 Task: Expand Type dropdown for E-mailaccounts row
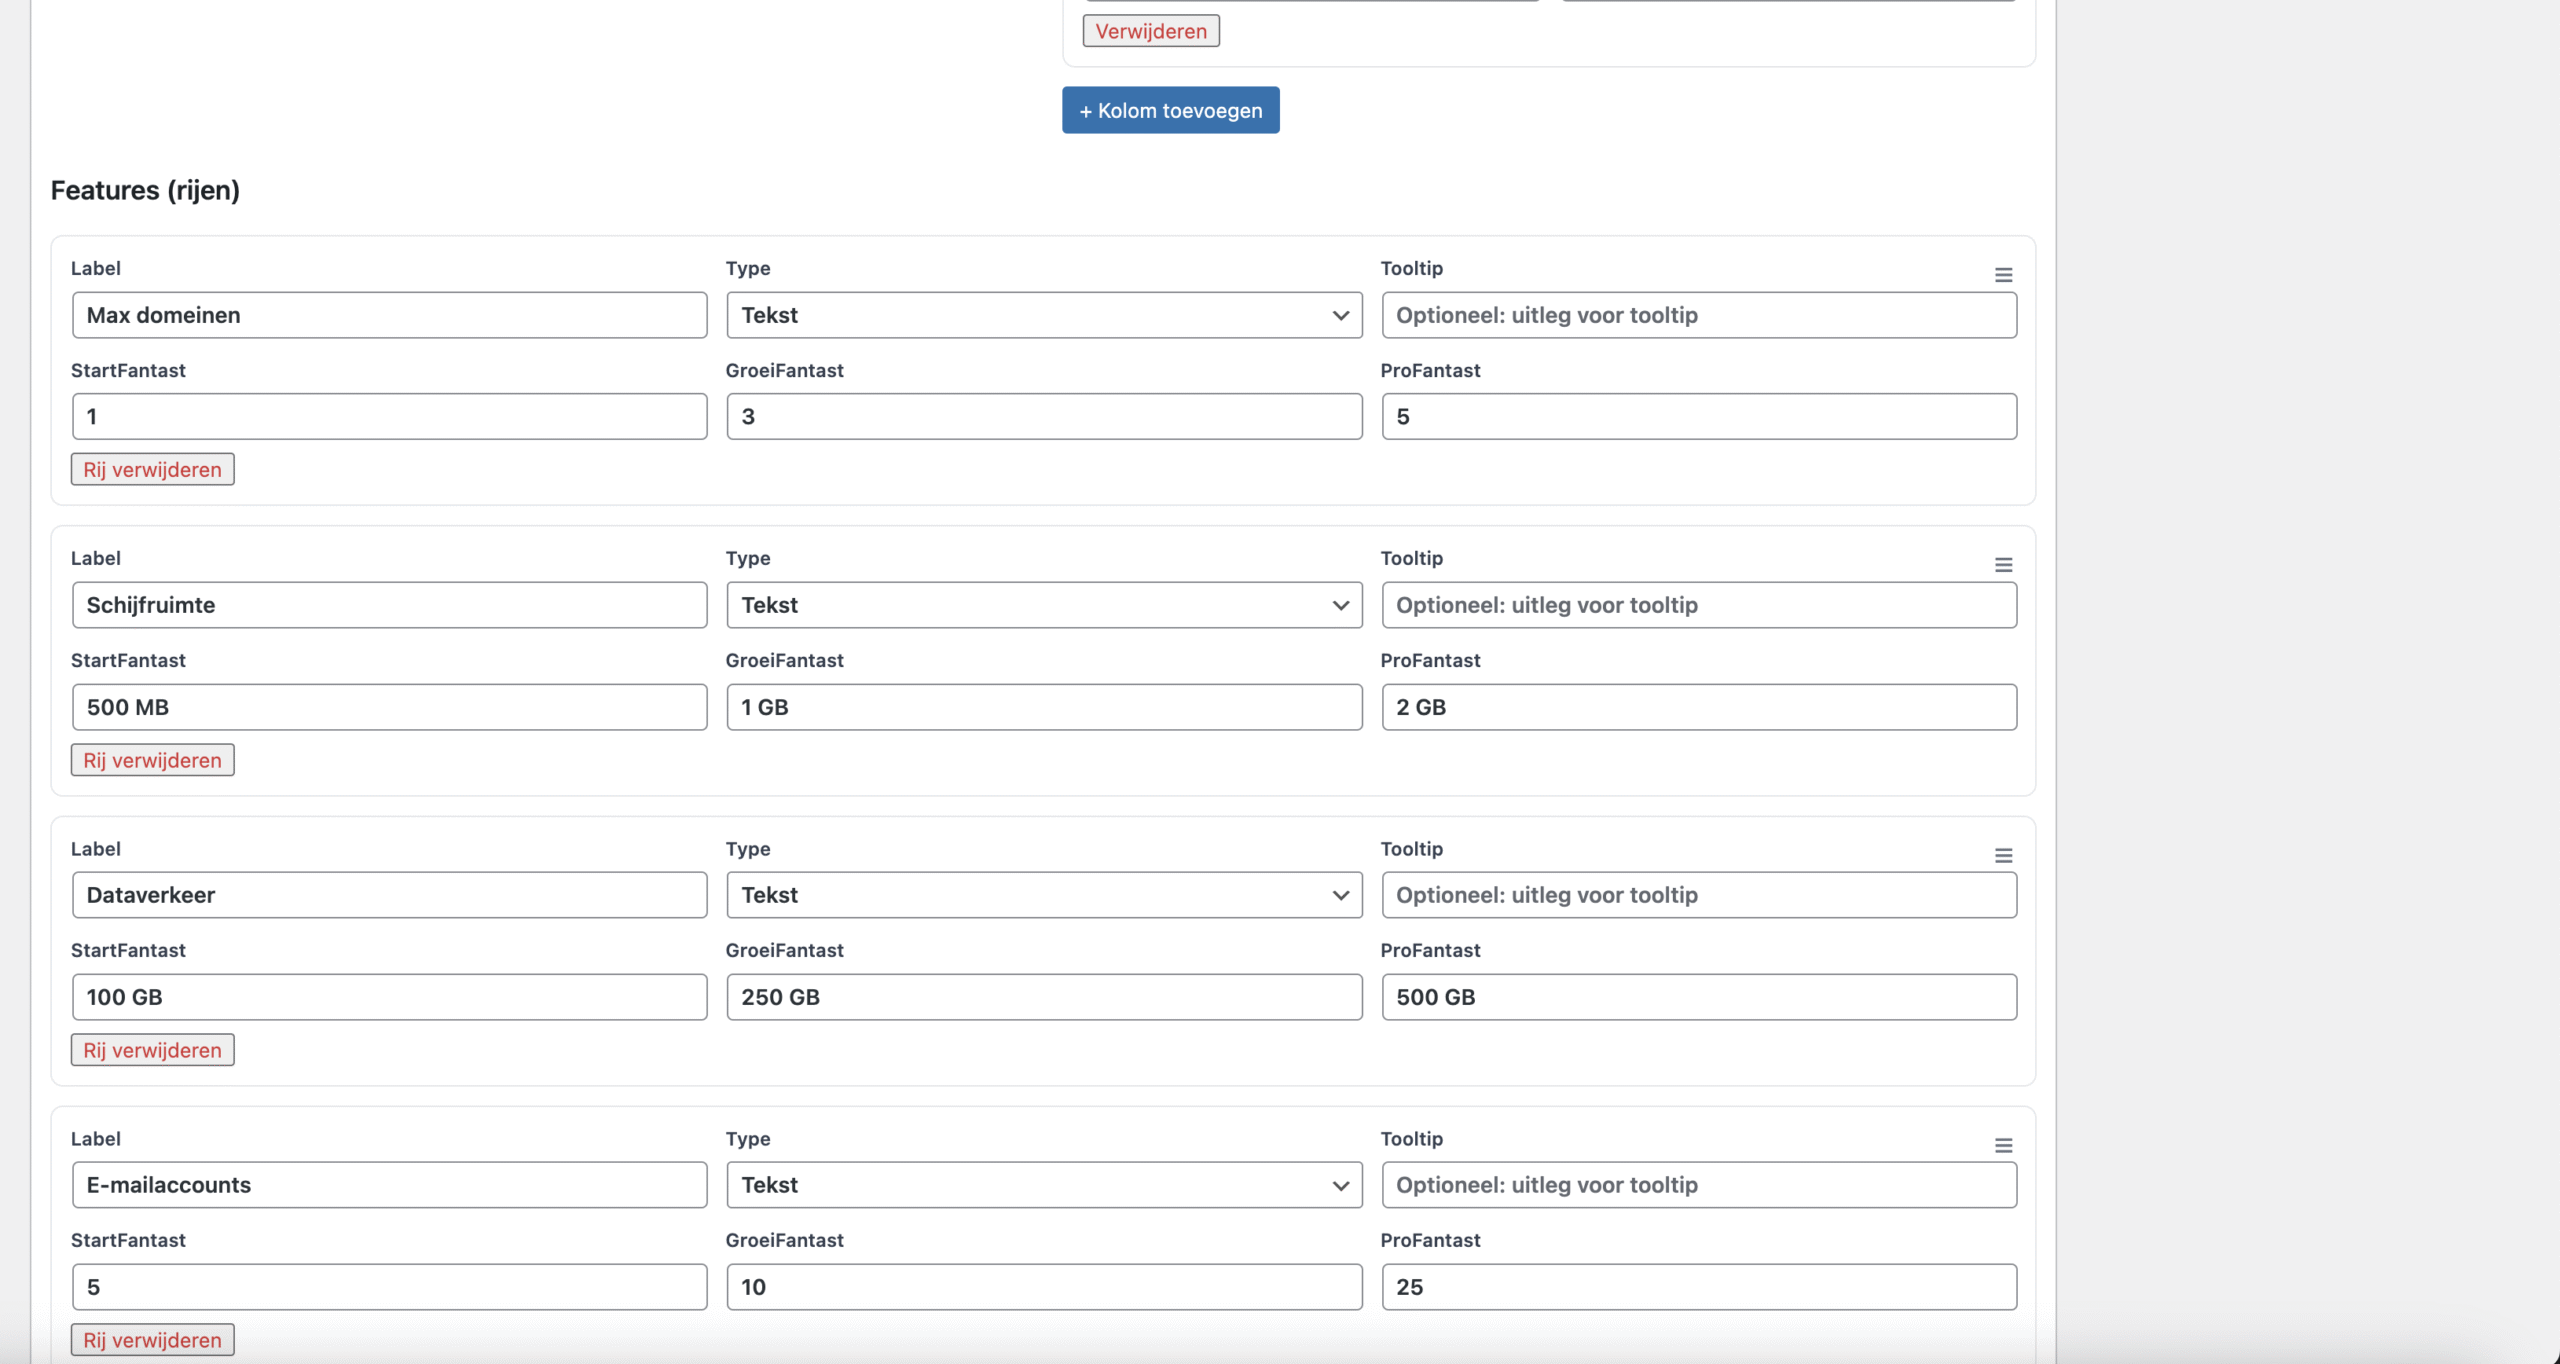(x=1044, y=1185)
